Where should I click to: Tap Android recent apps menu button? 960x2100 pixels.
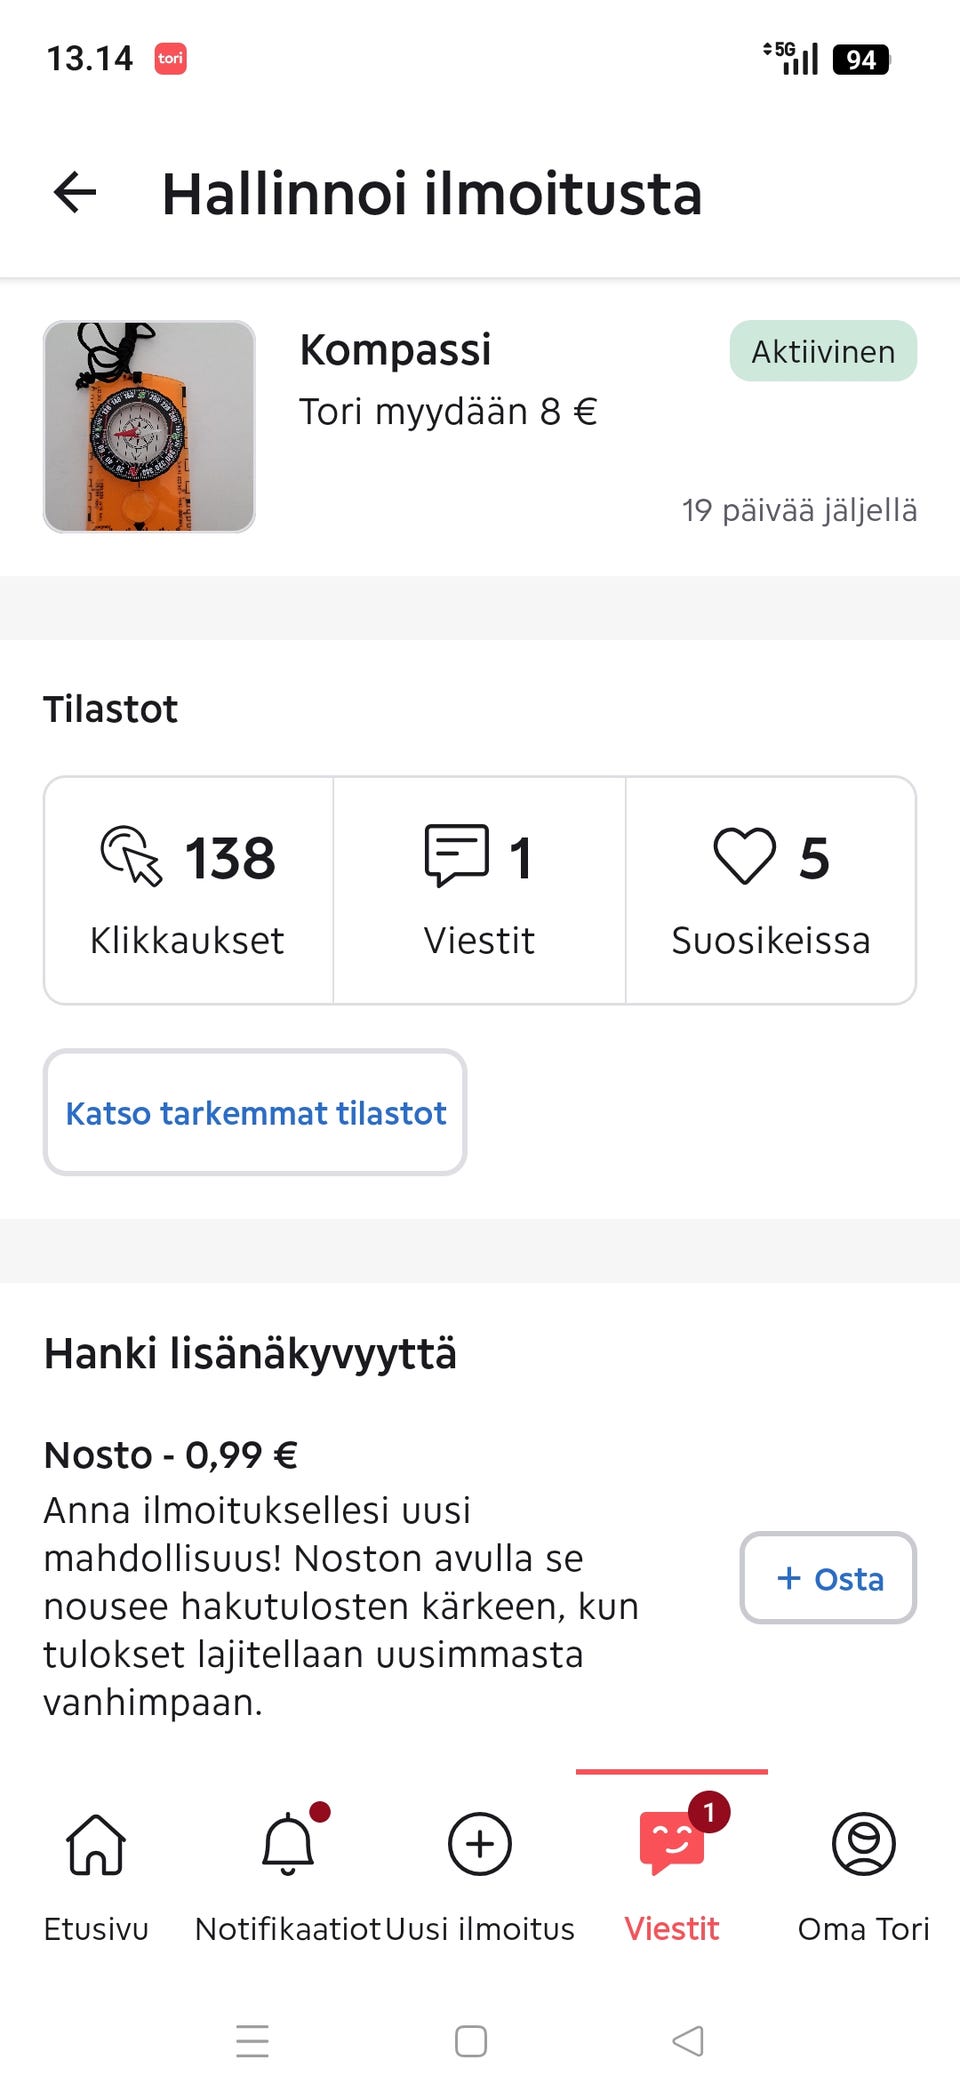click(252, 2041)
